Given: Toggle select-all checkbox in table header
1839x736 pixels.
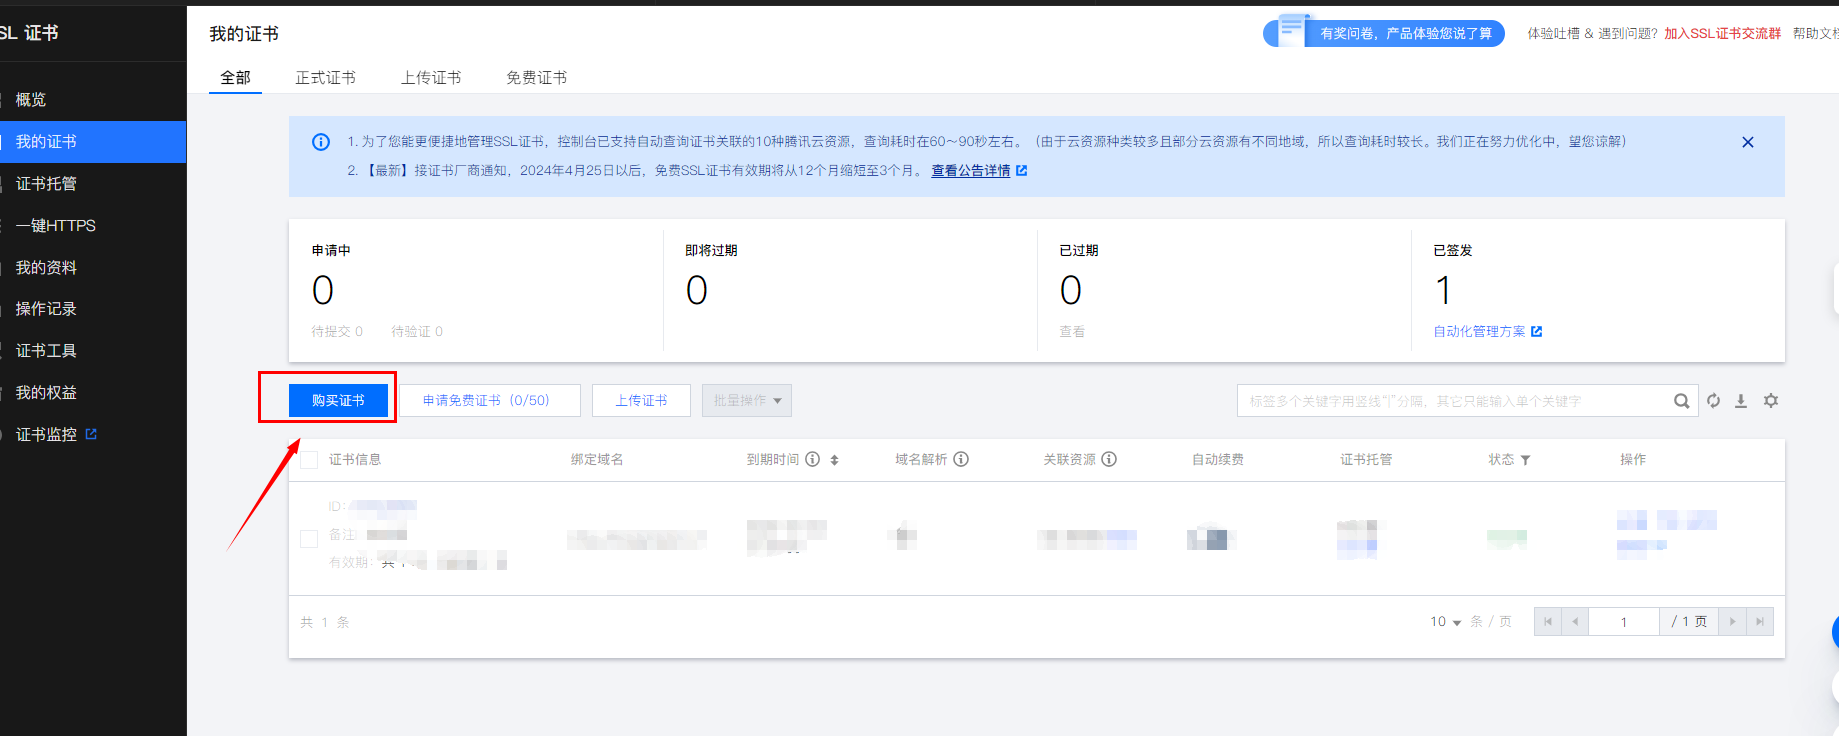Looking at the screenshot, I should 309,460.
